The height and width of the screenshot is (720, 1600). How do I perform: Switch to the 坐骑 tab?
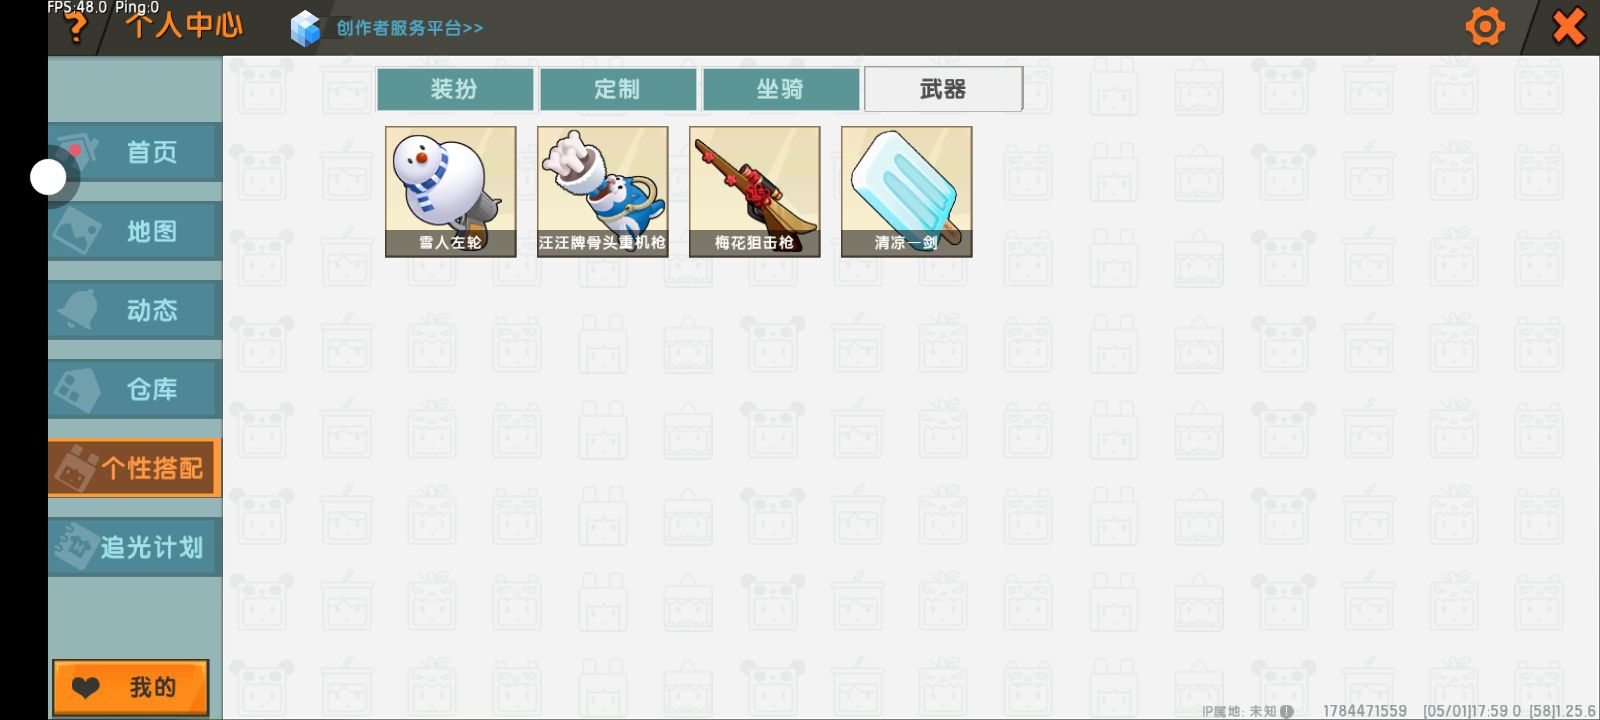coord(780,89)
